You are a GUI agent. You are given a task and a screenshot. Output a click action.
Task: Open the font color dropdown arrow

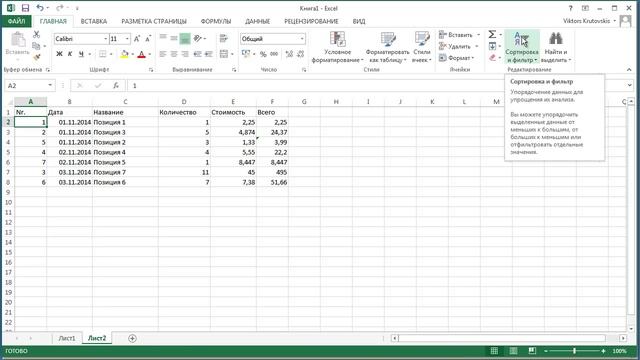[x=149, y=54]
